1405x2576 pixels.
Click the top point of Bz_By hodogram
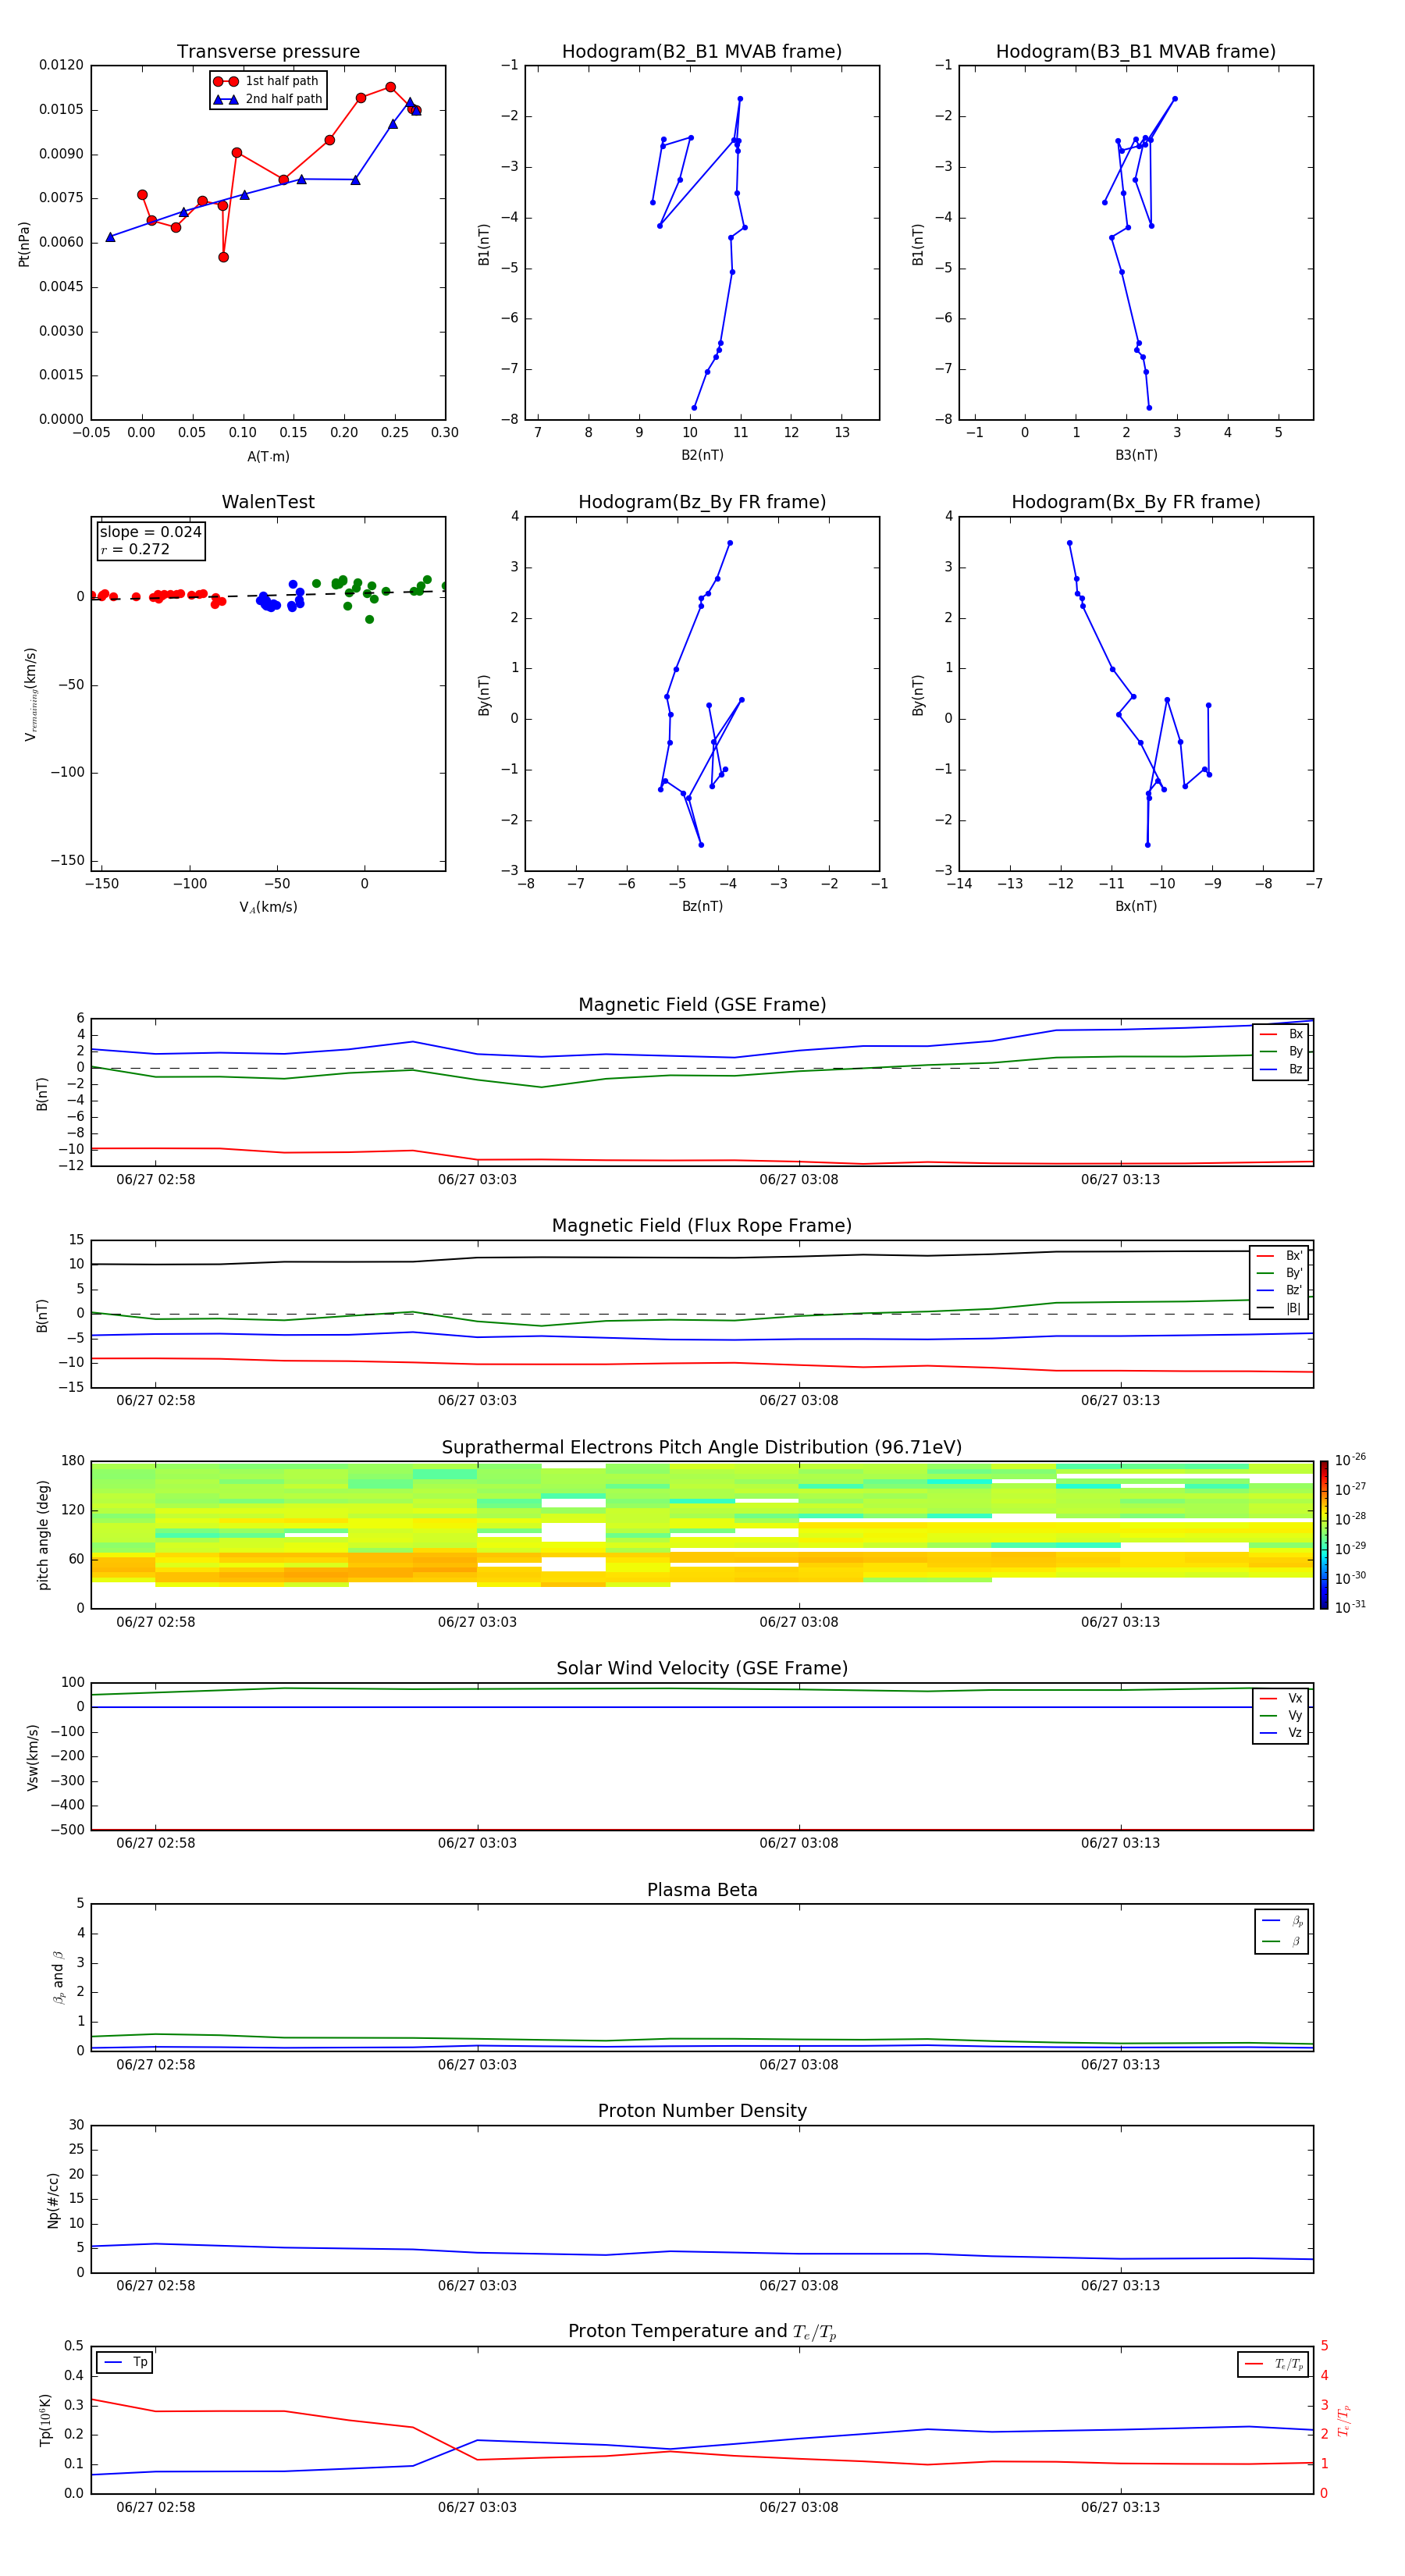coord(730,543)
